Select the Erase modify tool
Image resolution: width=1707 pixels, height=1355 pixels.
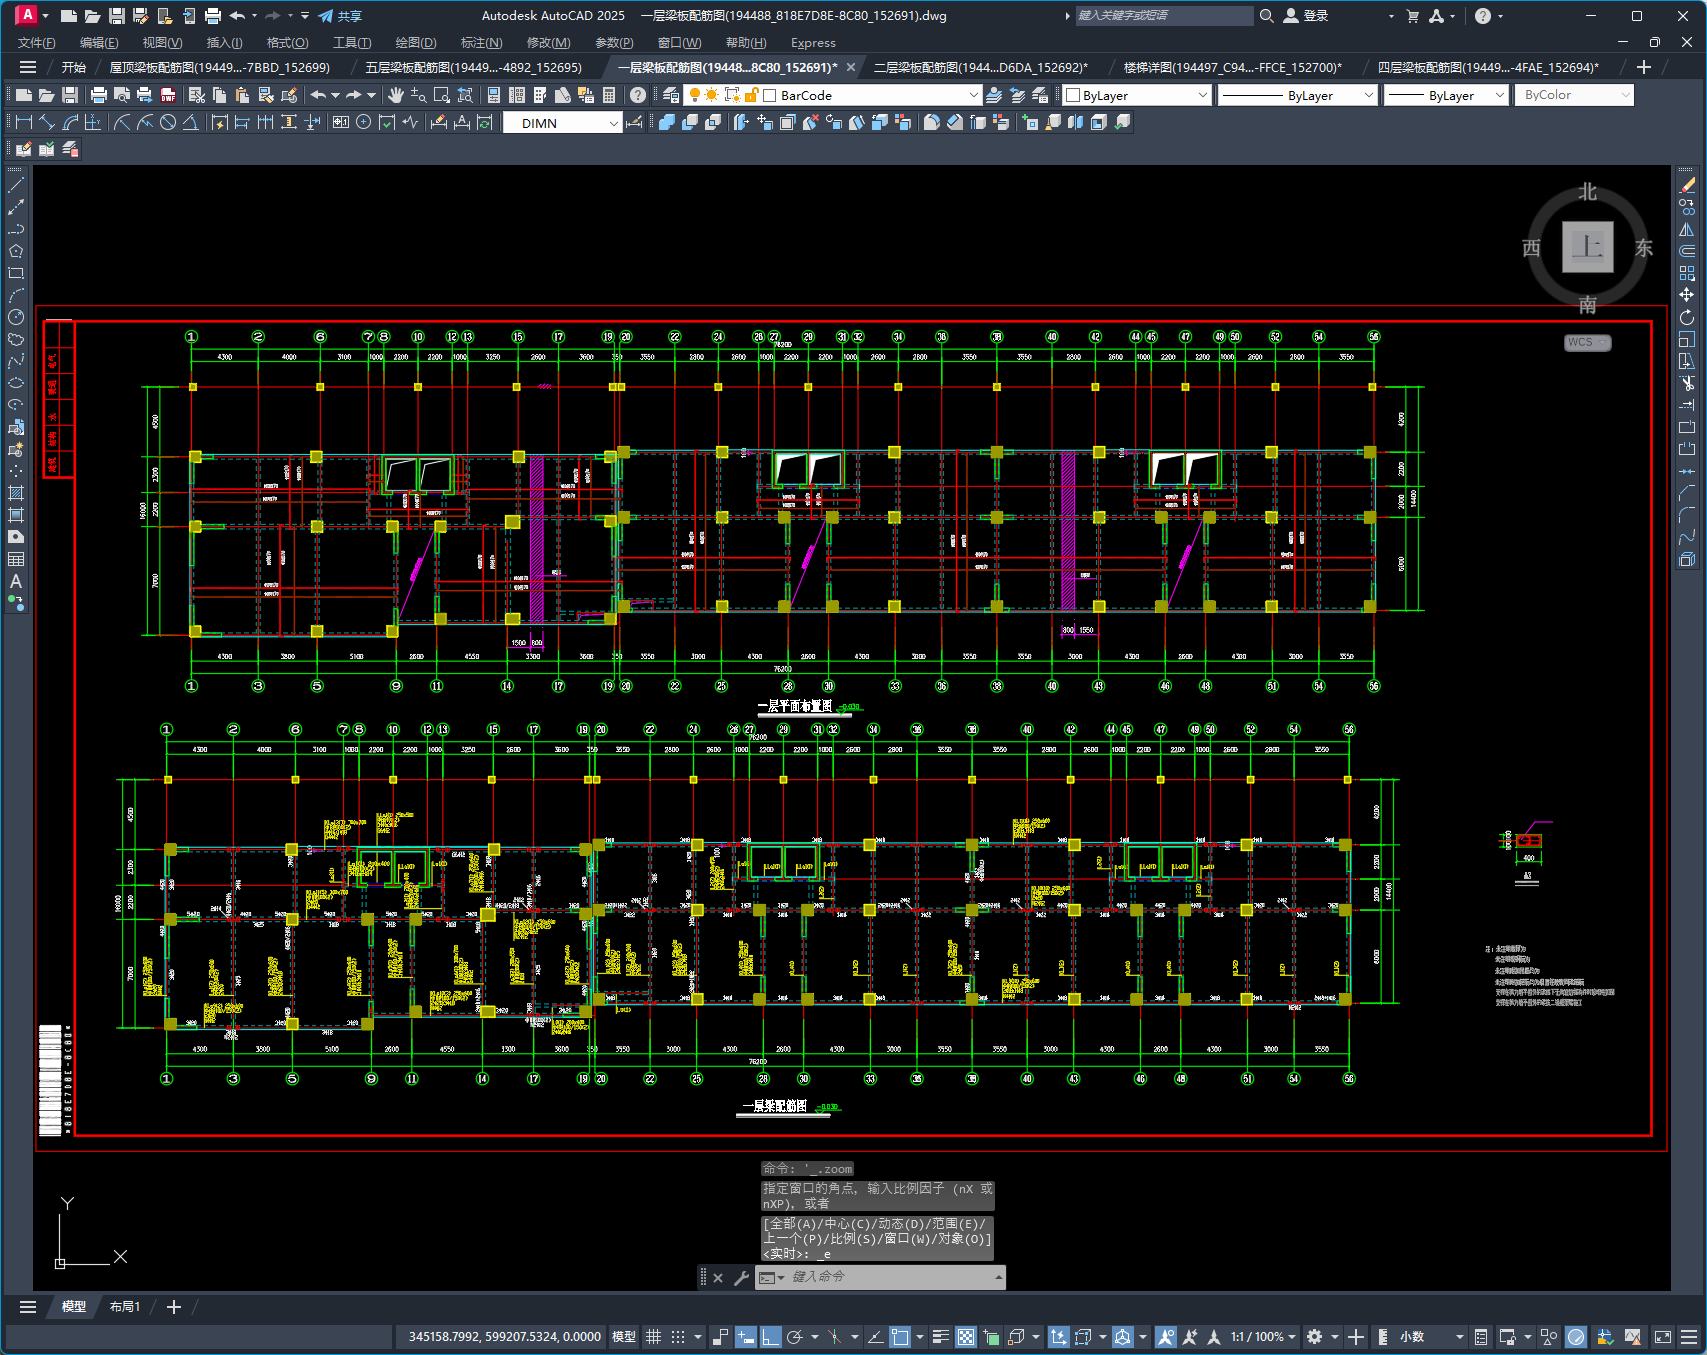click(1687, 185)
